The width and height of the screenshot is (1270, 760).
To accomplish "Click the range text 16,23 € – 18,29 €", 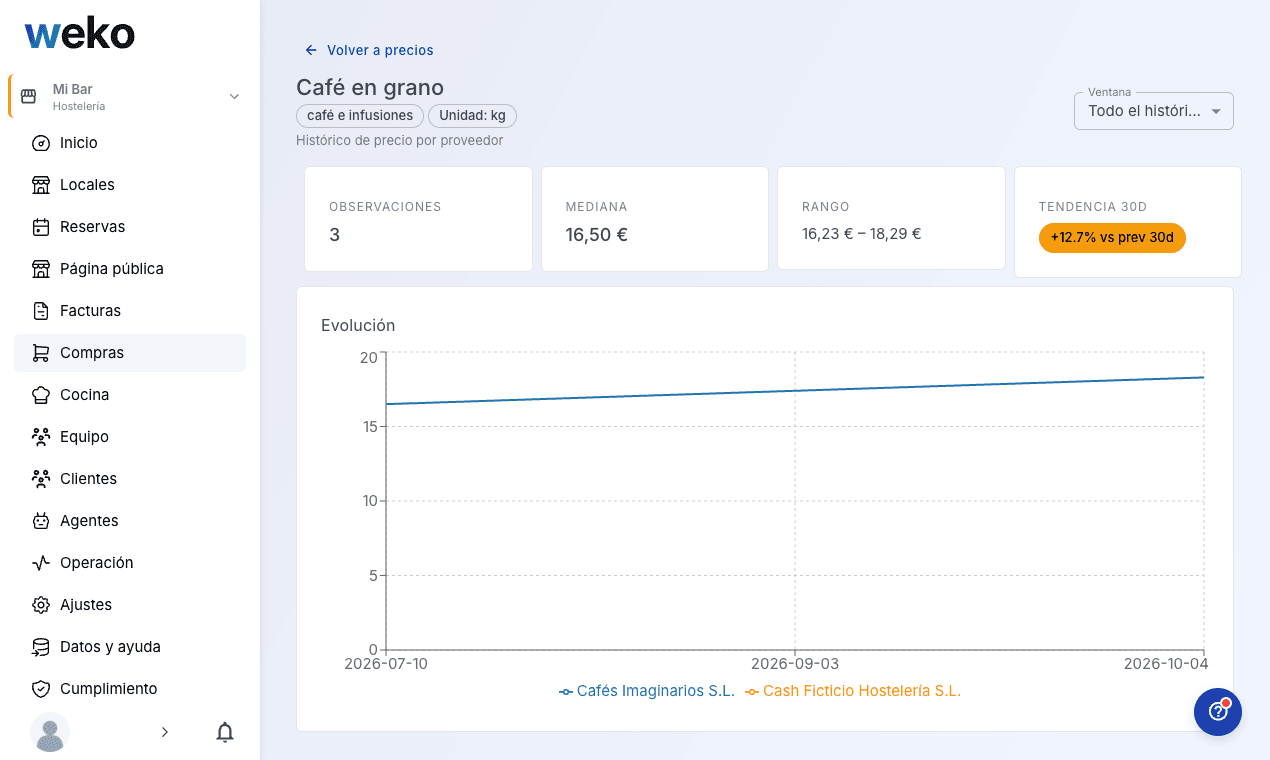I will point(861,234).
